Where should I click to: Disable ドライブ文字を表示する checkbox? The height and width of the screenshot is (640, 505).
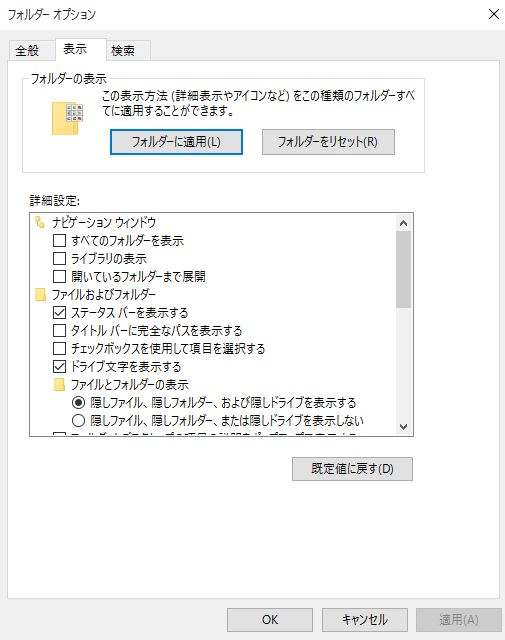60,367
